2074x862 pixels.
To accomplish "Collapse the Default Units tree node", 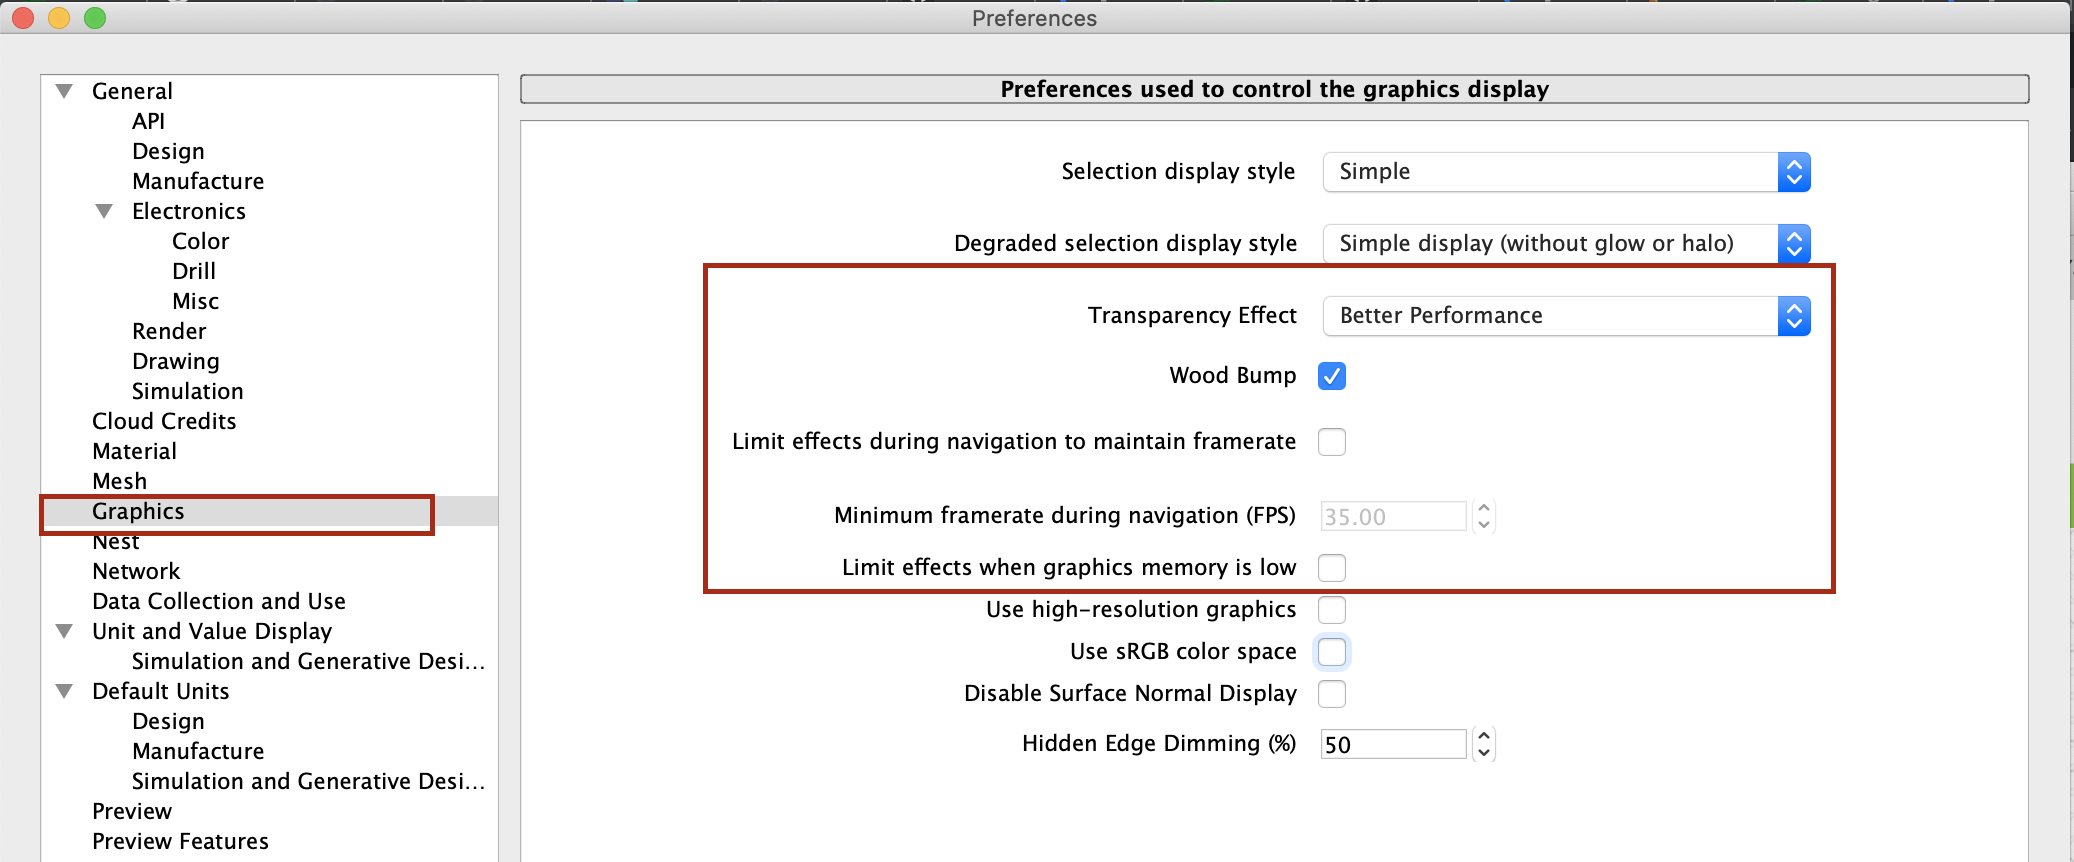I will 65,691.
